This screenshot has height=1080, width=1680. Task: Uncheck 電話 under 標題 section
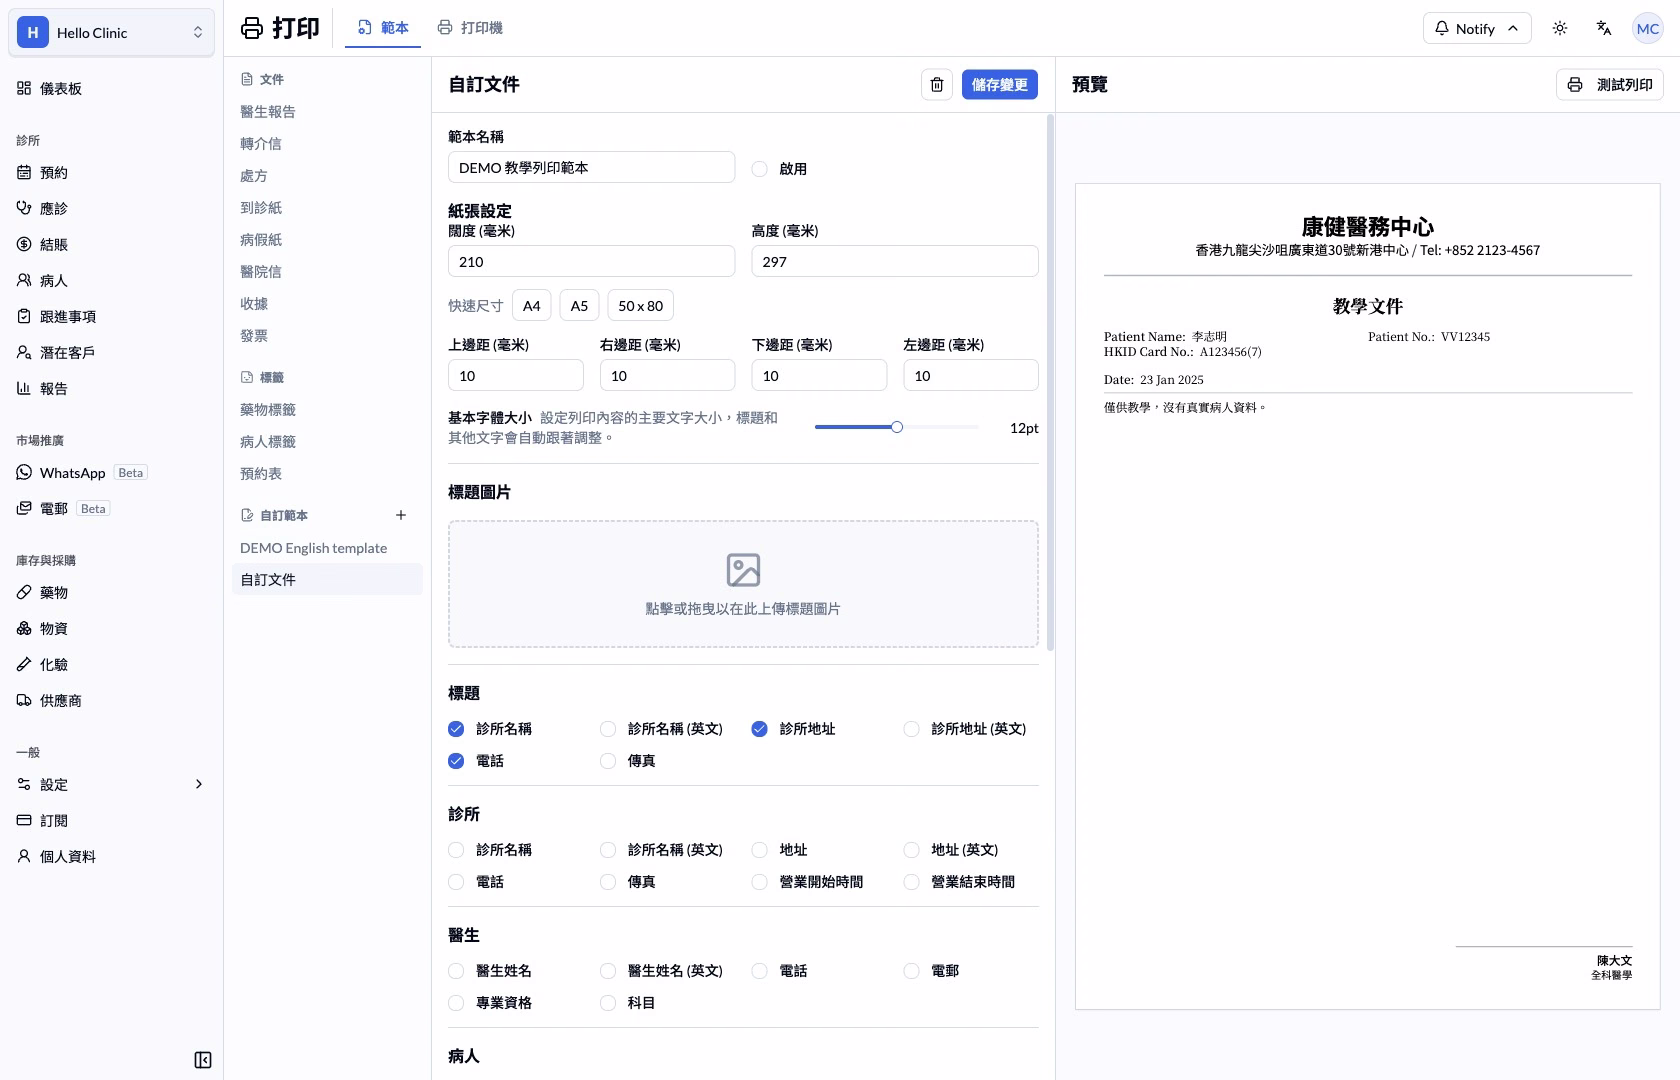(x=456, y=761)
